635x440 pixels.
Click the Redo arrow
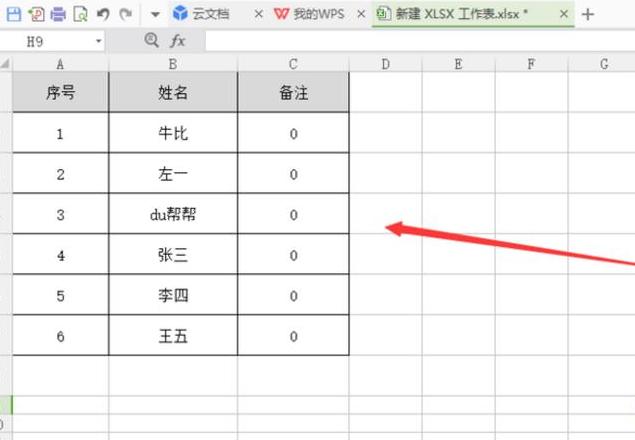pos(126,15)
